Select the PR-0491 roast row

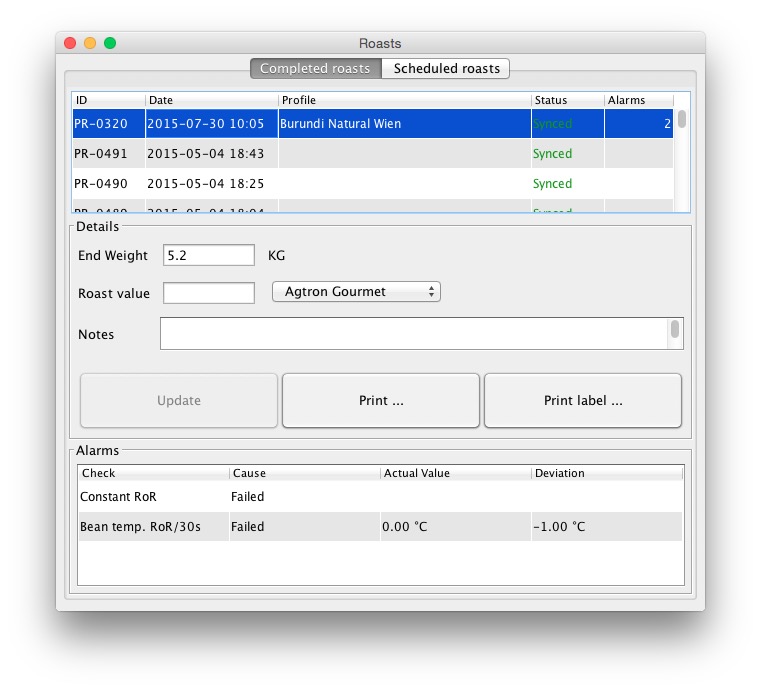click(373, 154)
